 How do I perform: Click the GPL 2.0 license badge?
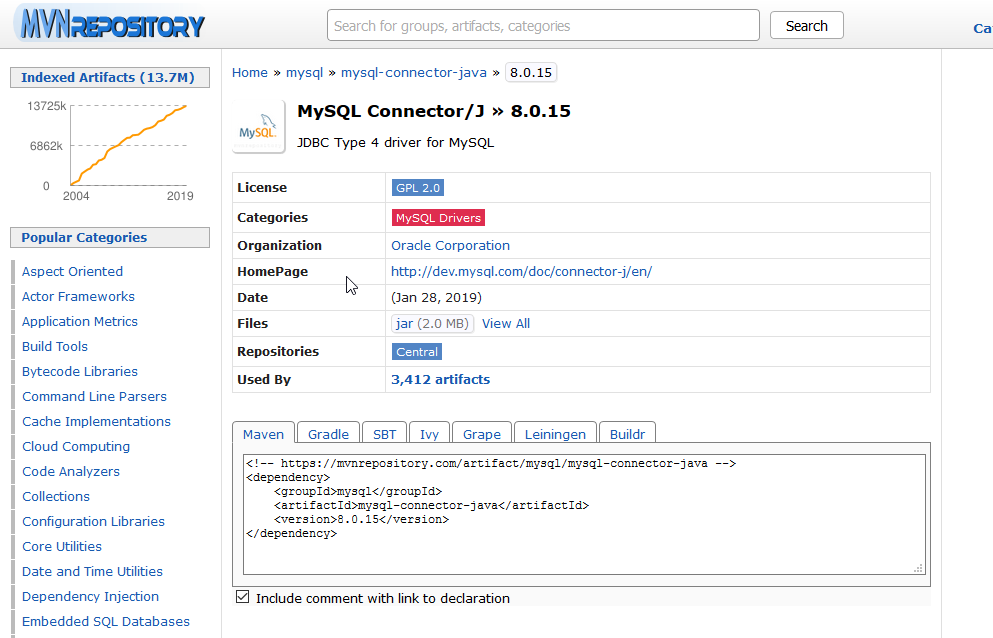point(418,188)
